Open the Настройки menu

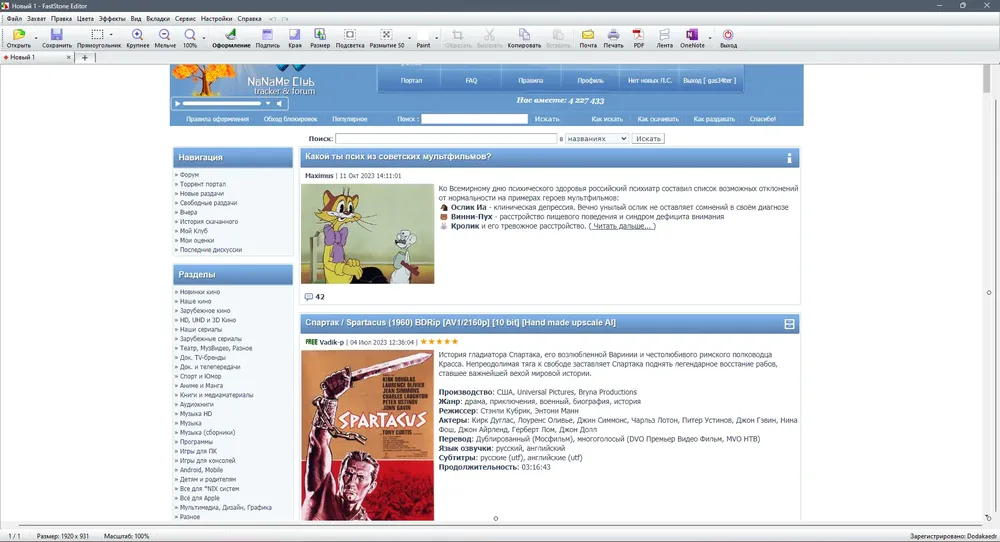(216, 19)
